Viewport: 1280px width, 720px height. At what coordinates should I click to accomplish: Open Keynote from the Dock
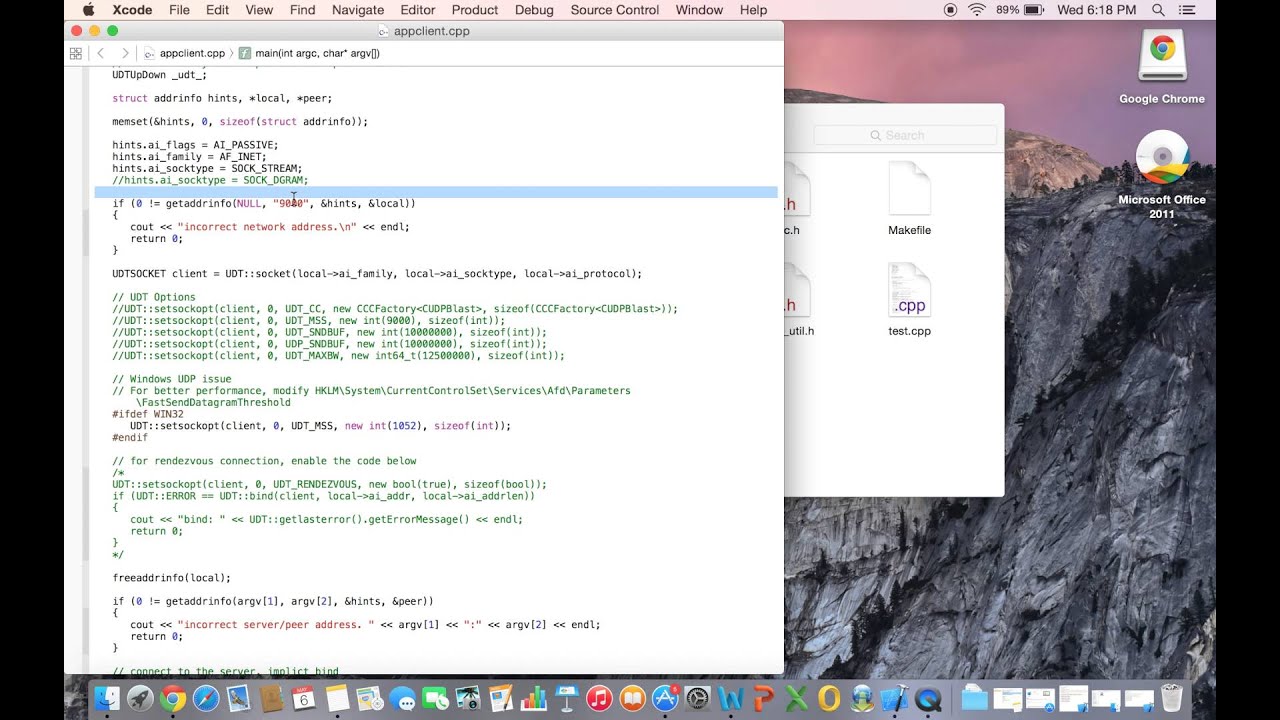pyautogui.click(x=567, y=698)
